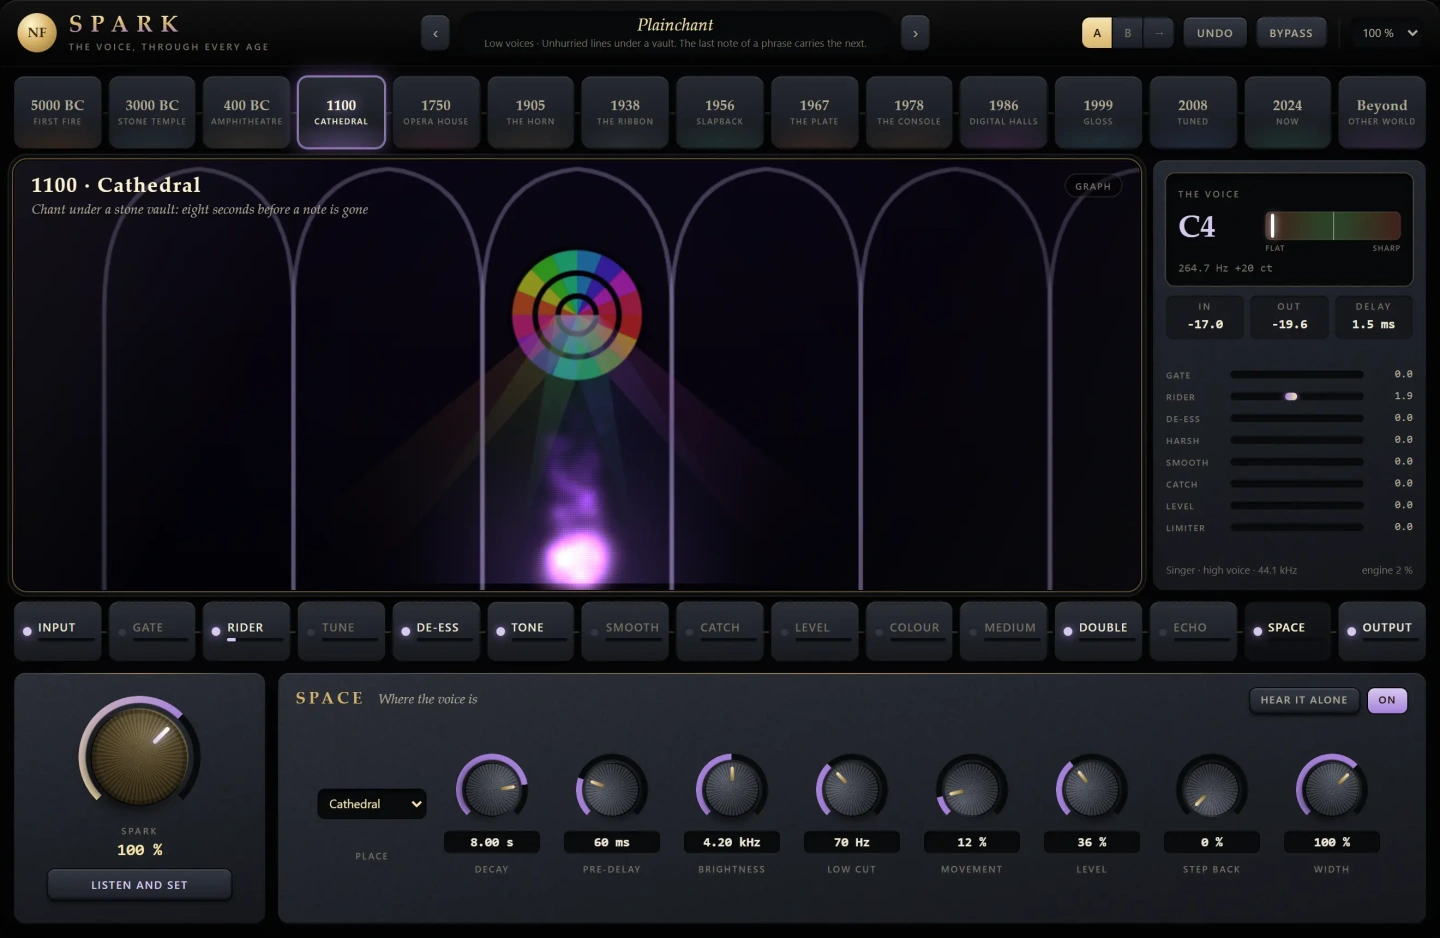
Task: Open the Output module tab
Action: click(x=1382, y=630)
